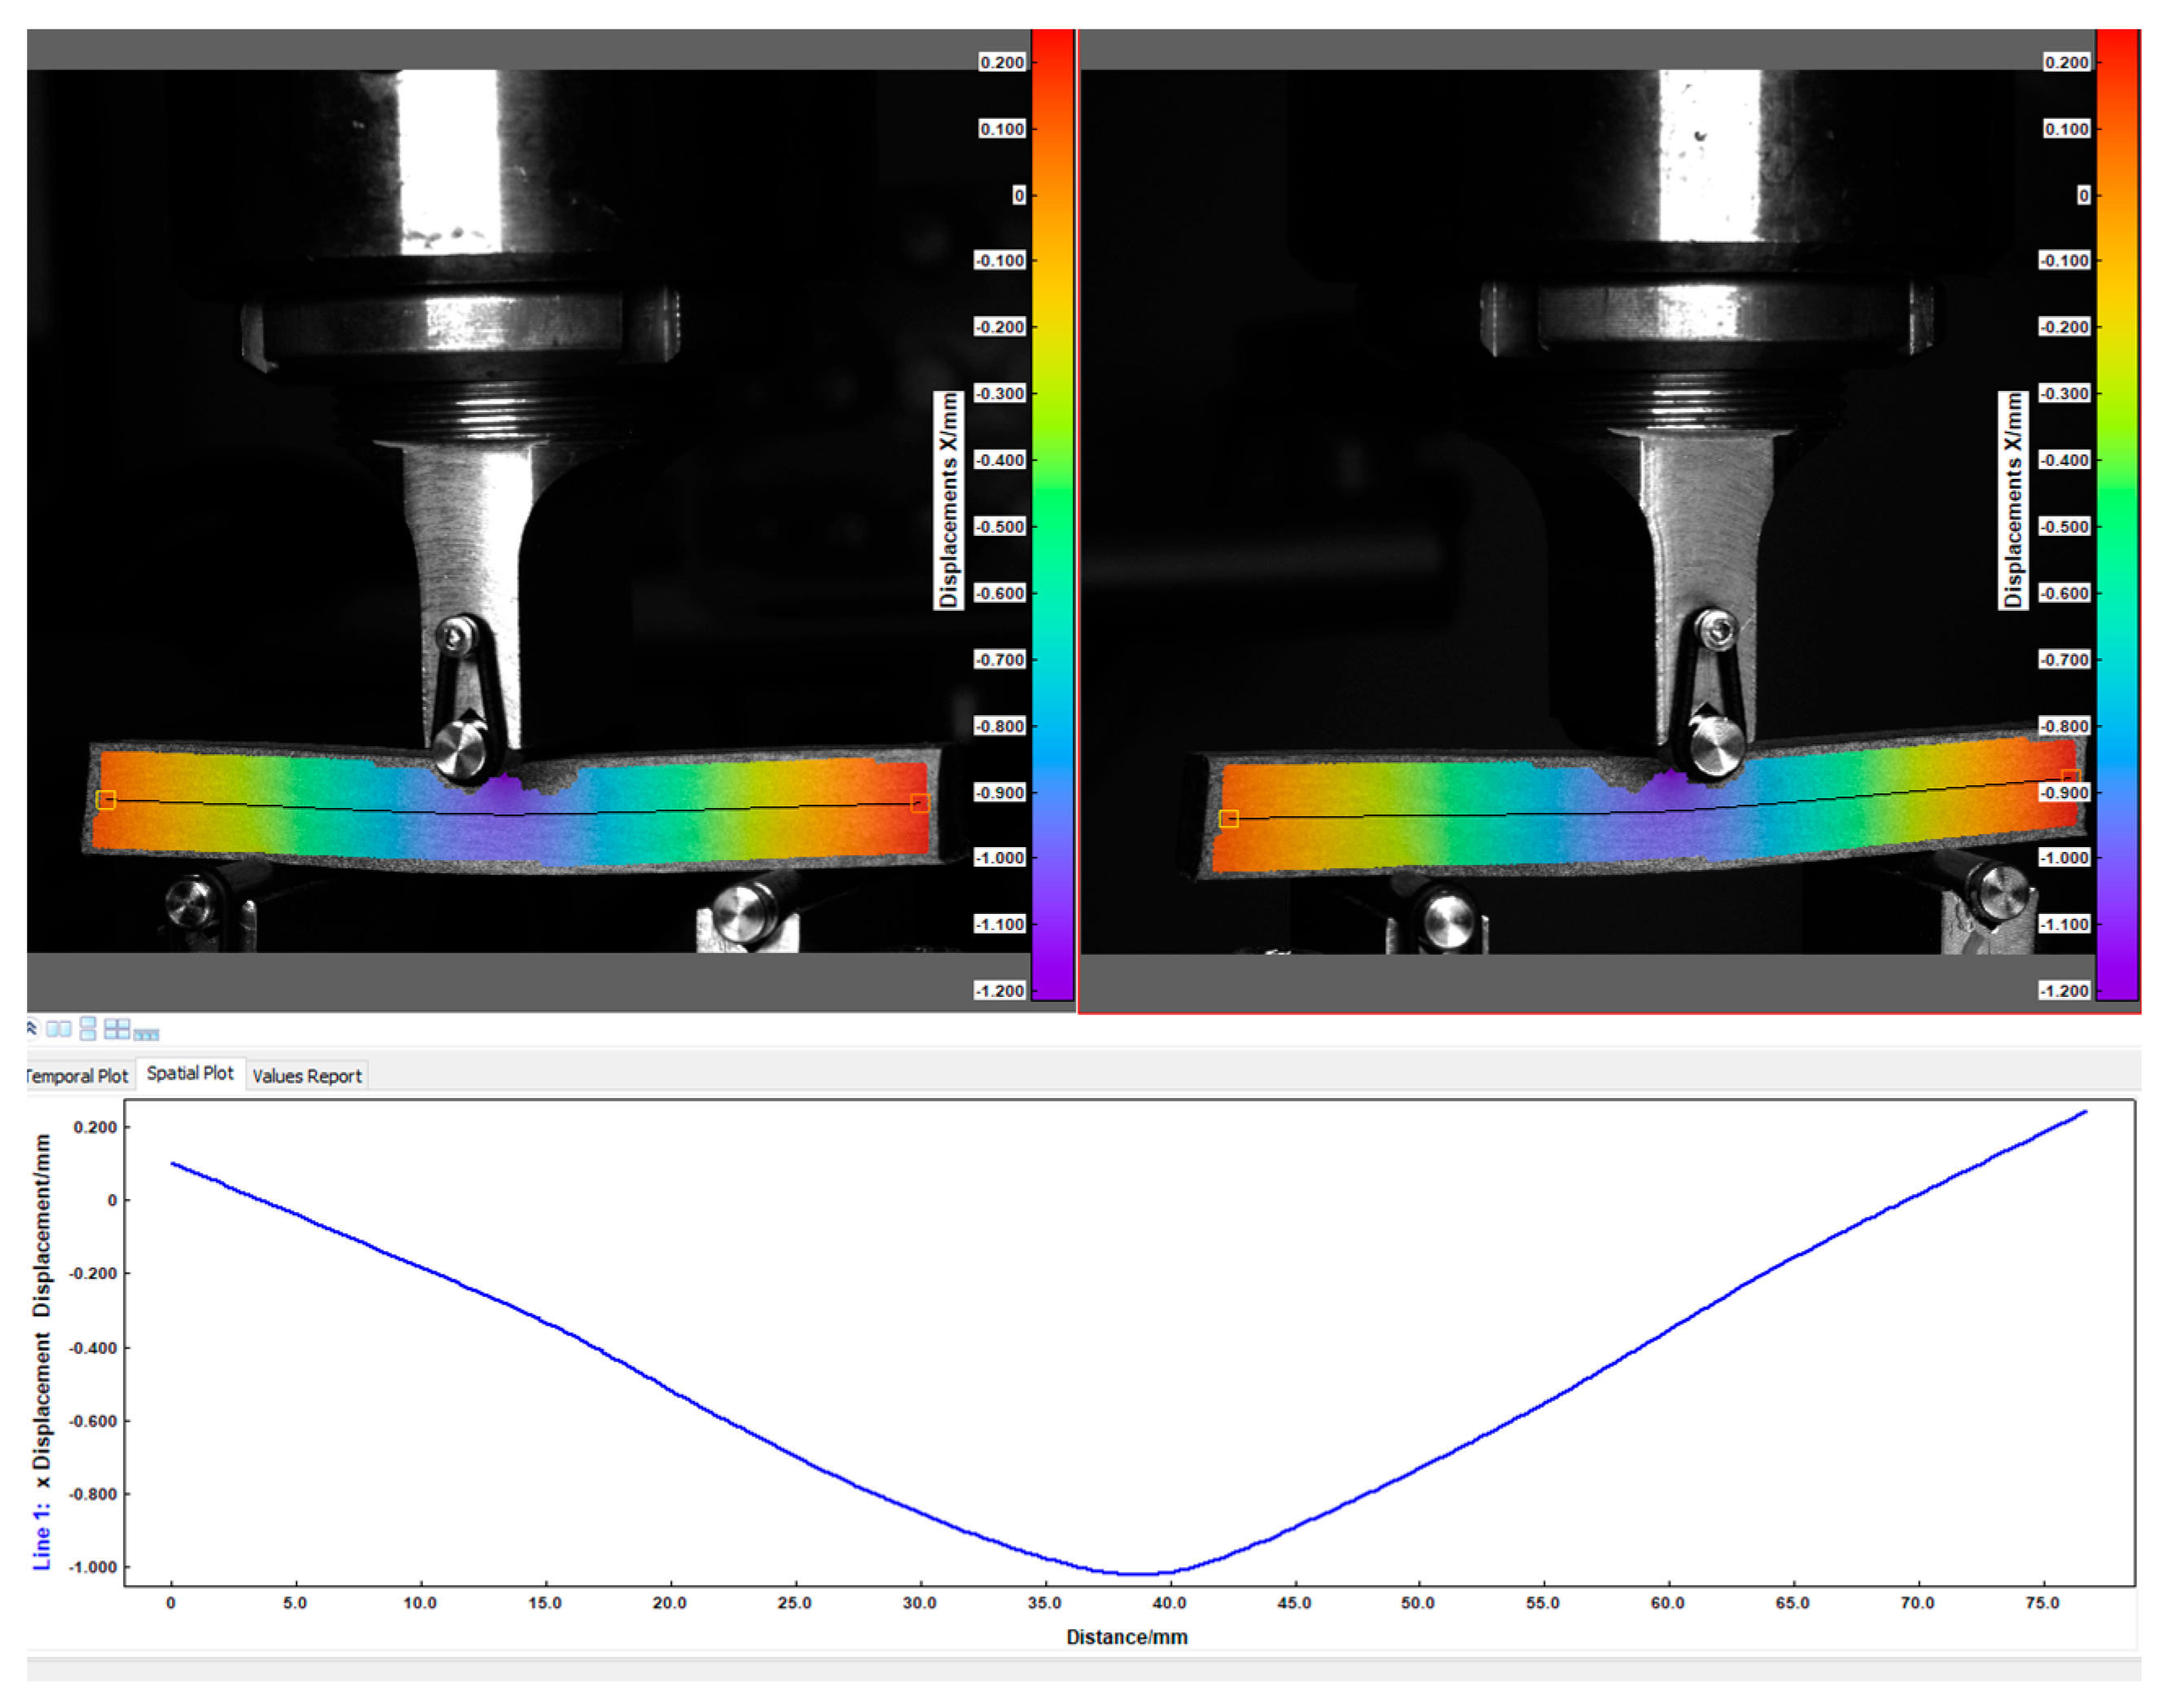Click left endpoint marker of line in right image
The image size is (2164, 1708).
tap(1229, 818)
